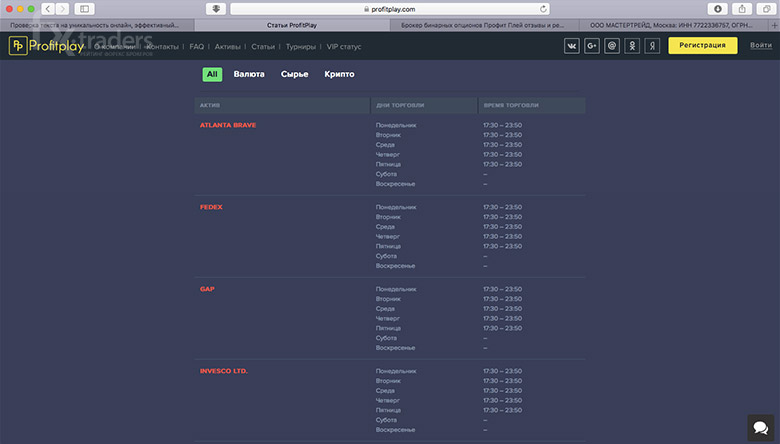Screen dimensions: 780x444
Task: Click Воскресенье in the FEDEX row
Action: click(395, 266)
